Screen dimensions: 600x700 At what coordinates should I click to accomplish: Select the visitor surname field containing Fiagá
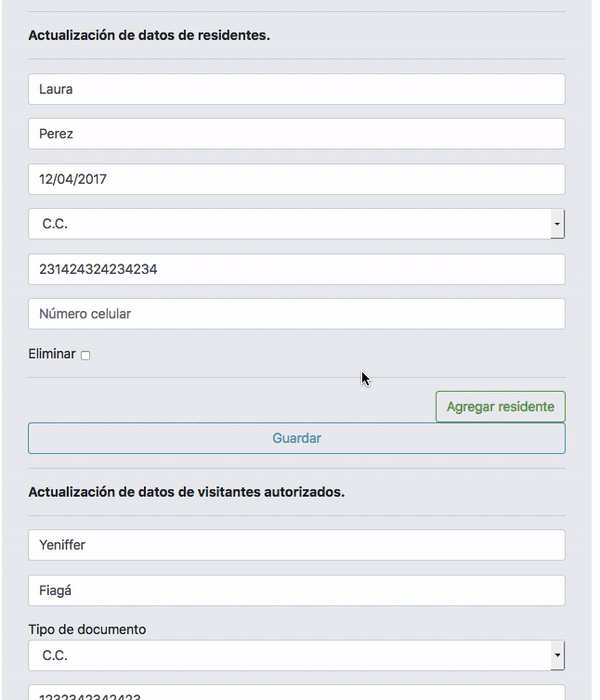pyautogui.click(x=296, y=590)
